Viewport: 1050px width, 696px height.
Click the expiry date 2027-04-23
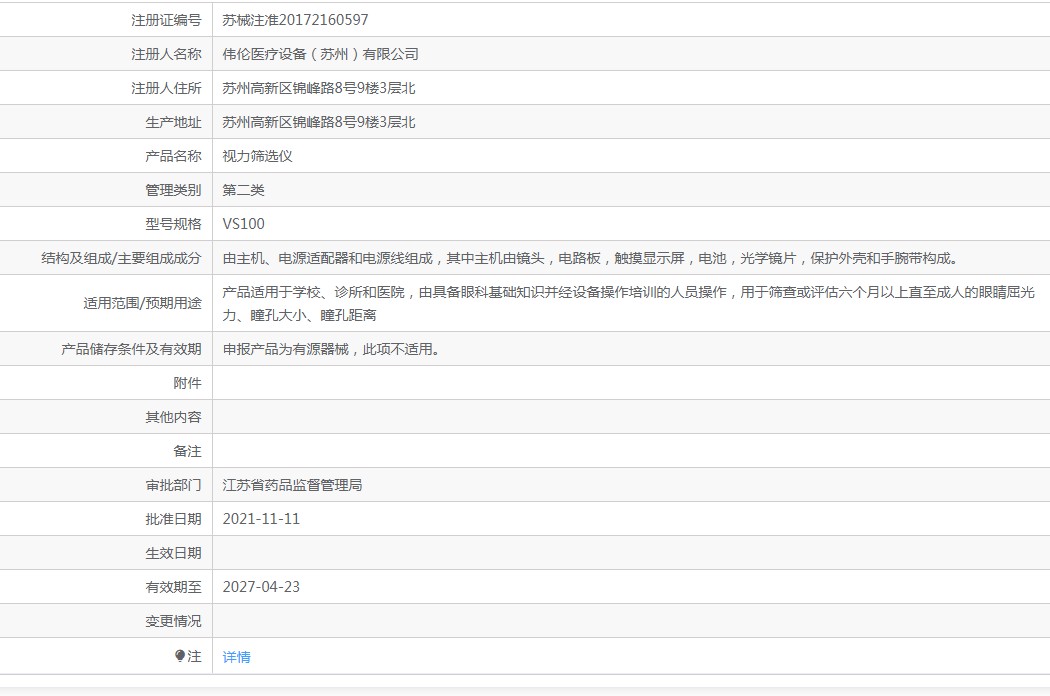pos(261,587)
